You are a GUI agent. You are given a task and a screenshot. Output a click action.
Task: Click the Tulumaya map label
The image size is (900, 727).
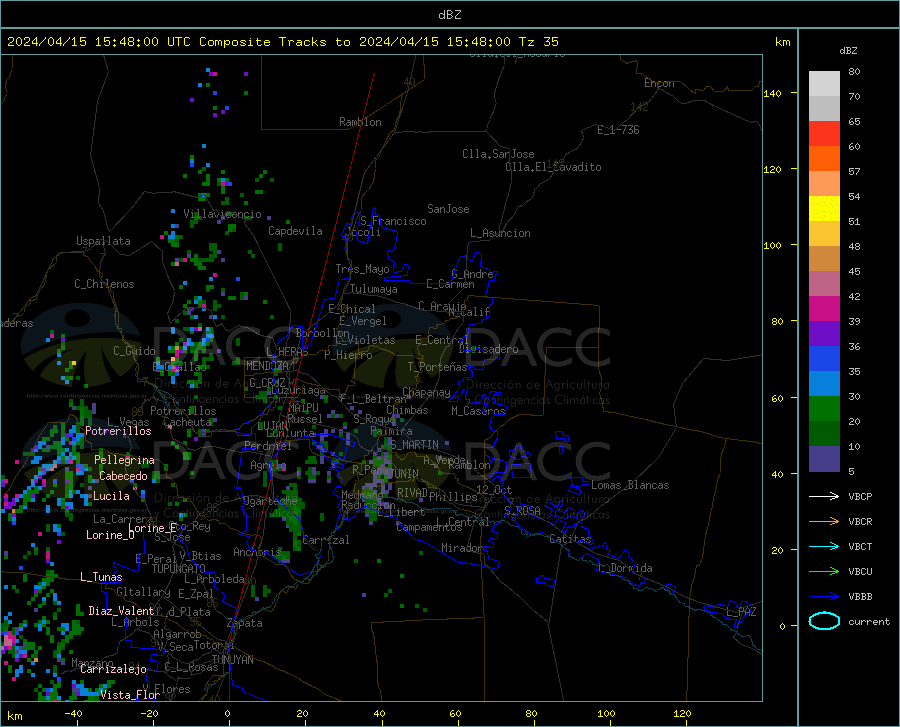tap(373, 289)
